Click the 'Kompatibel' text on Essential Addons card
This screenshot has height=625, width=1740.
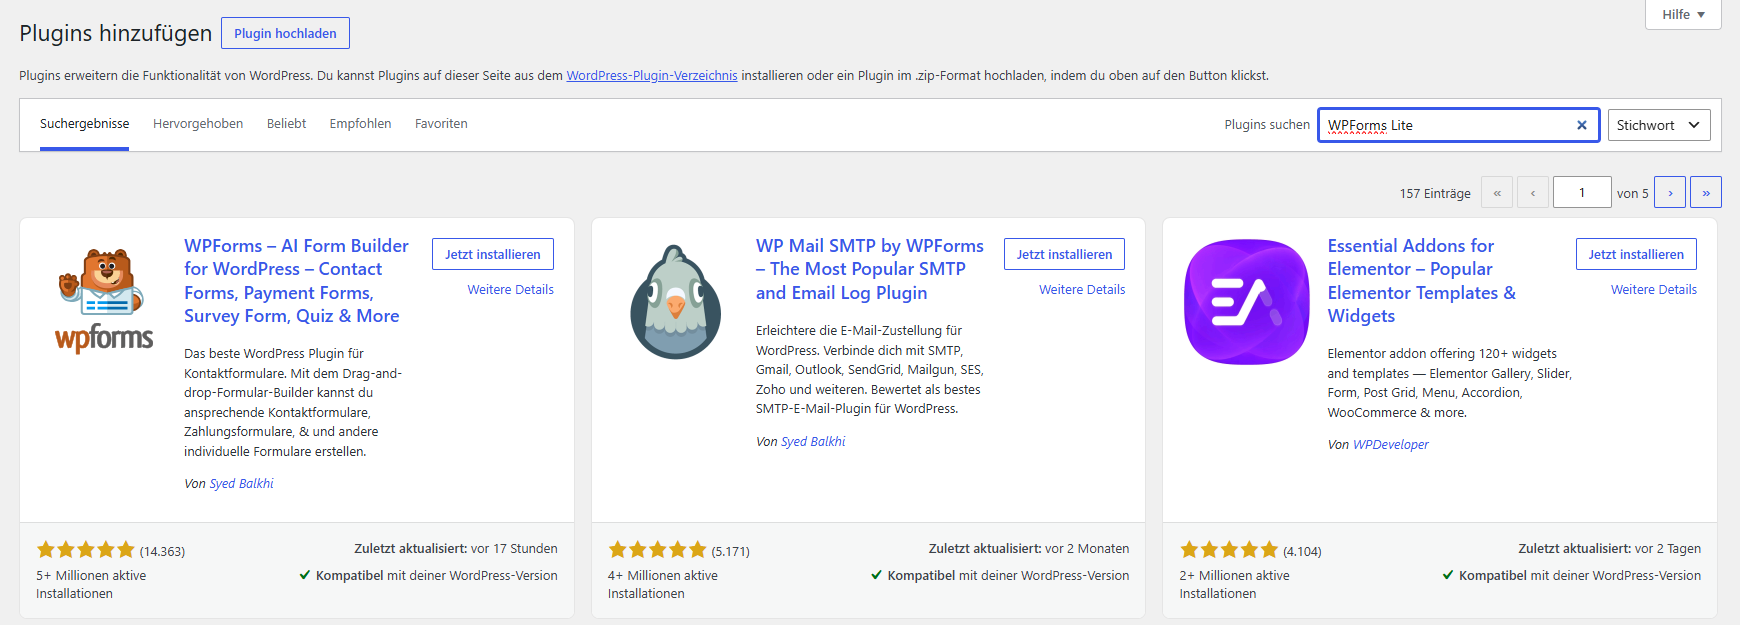[x=1493, y=575]
